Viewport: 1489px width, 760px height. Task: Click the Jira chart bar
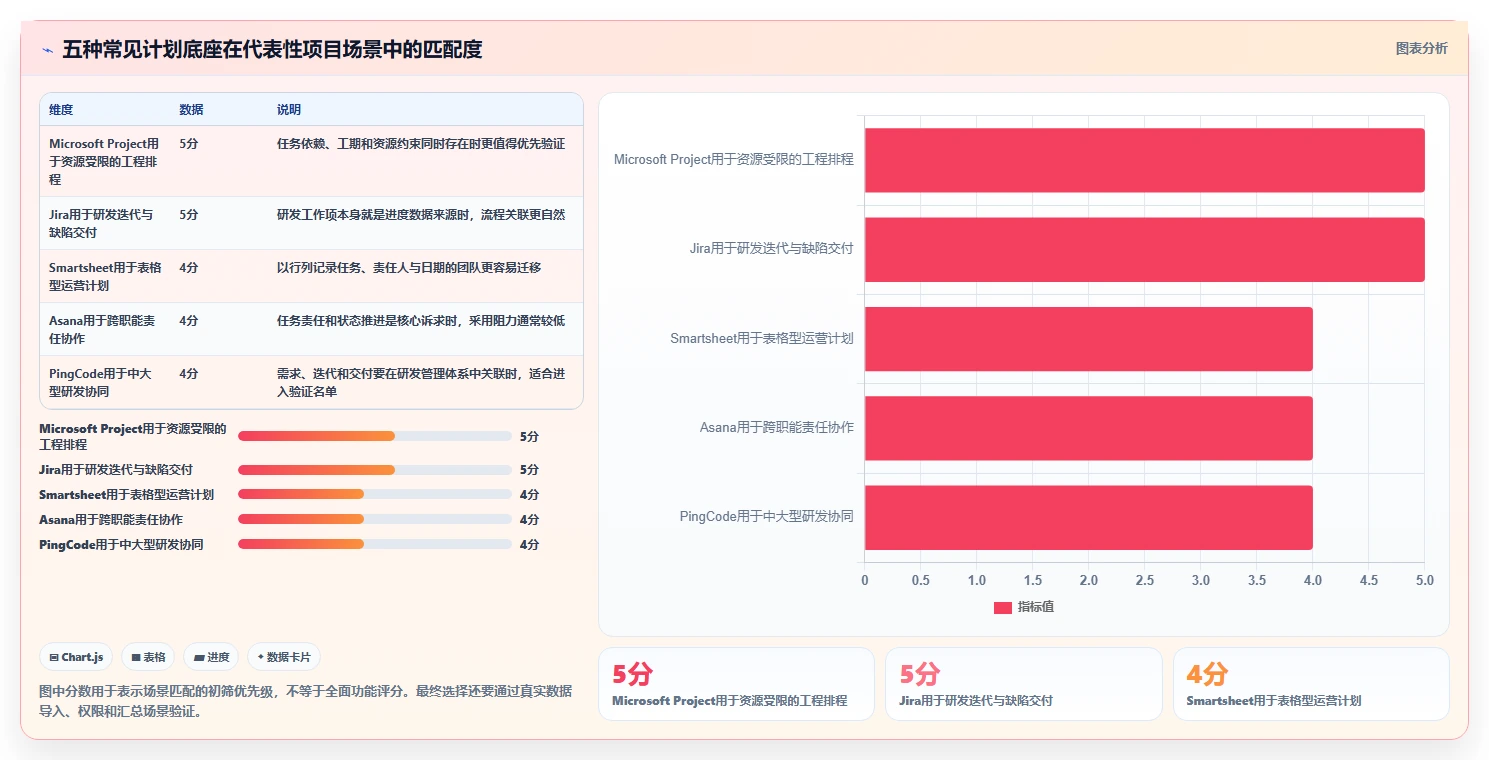coord(1145,249)
